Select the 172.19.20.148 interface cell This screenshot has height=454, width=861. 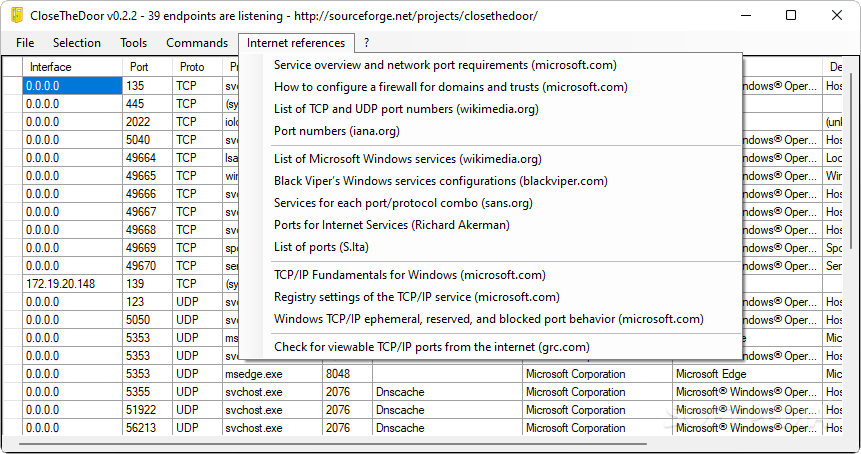pos(72,284)
